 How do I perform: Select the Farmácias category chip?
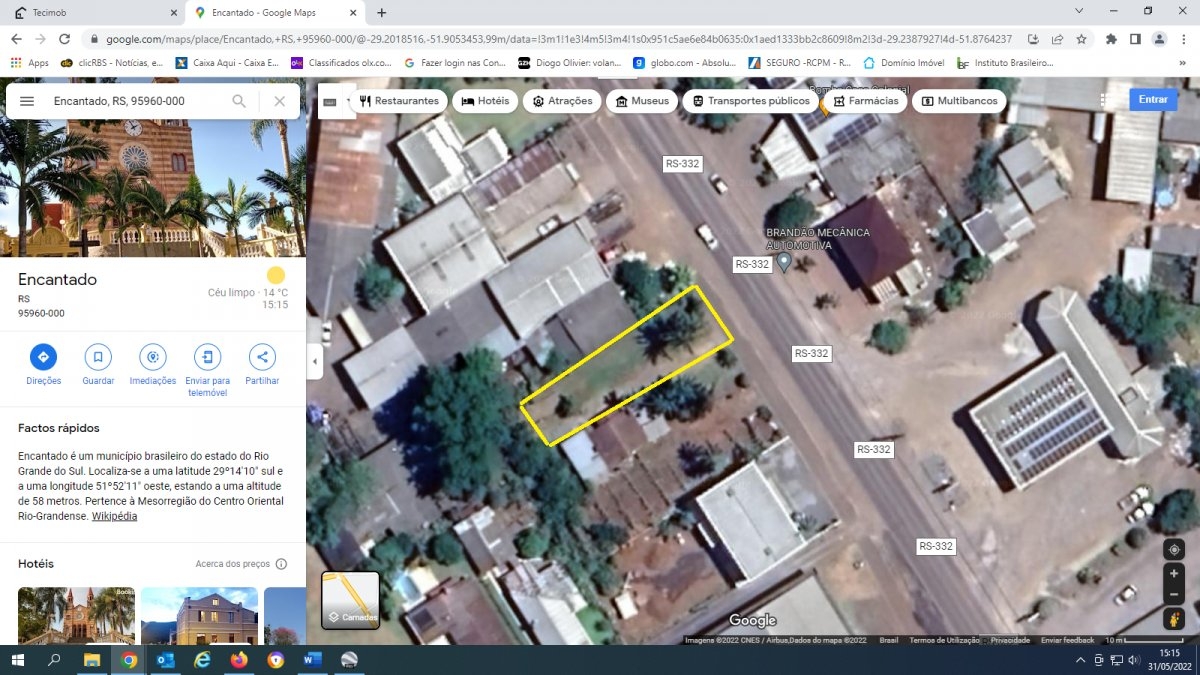[x=865, y=101]
